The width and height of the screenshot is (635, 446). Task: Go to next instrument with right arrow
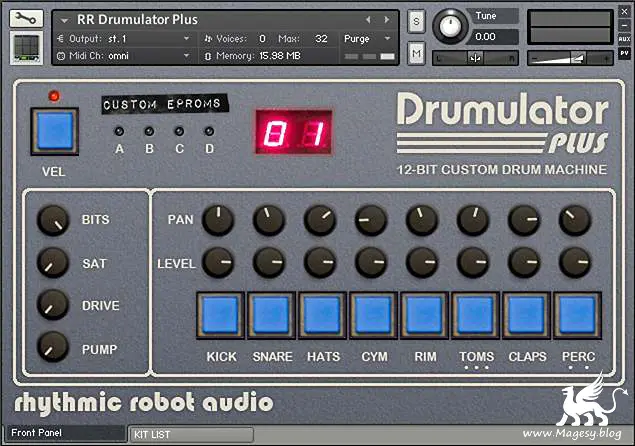(387, 19)
